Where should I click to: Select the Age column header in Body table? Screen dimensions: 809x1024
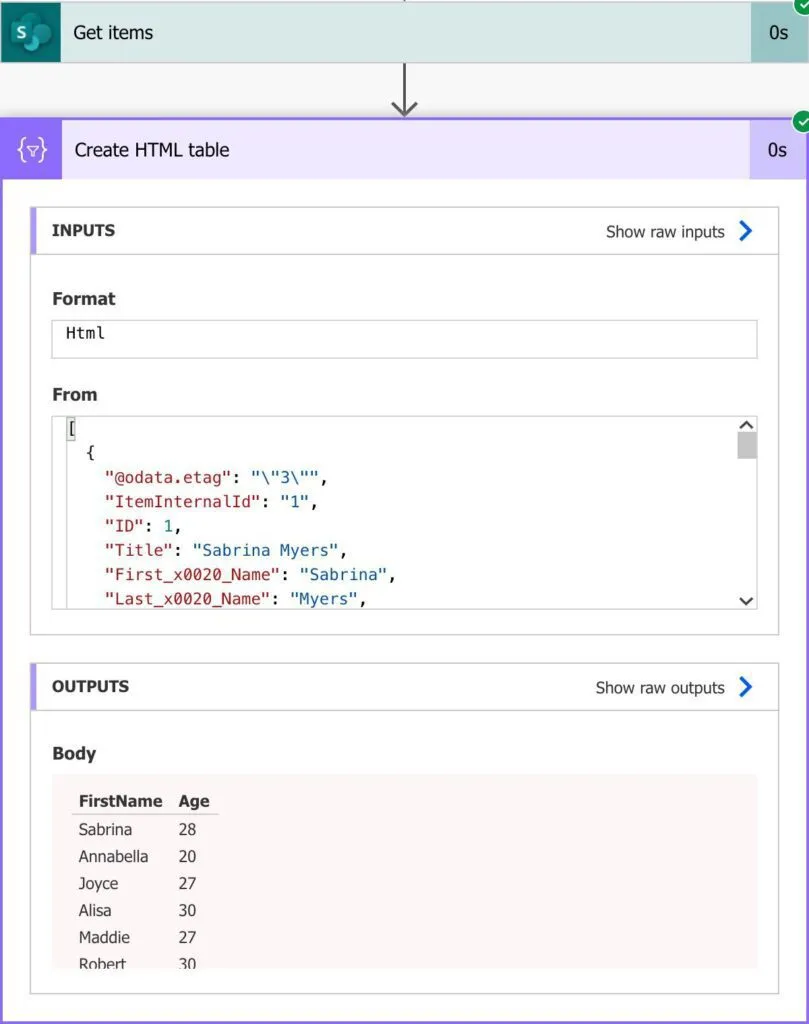[x=194, y=801]
